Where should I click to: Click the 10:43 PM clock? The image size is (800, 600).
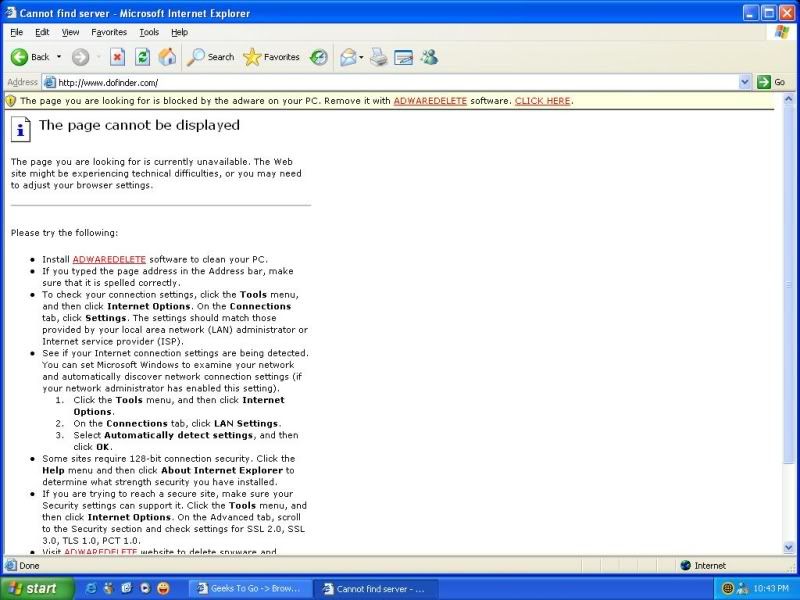pos(771,588)
